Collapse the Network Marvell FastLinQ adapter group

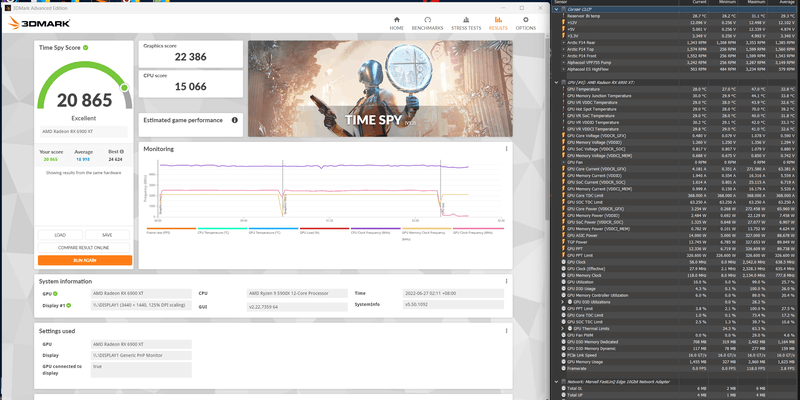click(556, 381)
